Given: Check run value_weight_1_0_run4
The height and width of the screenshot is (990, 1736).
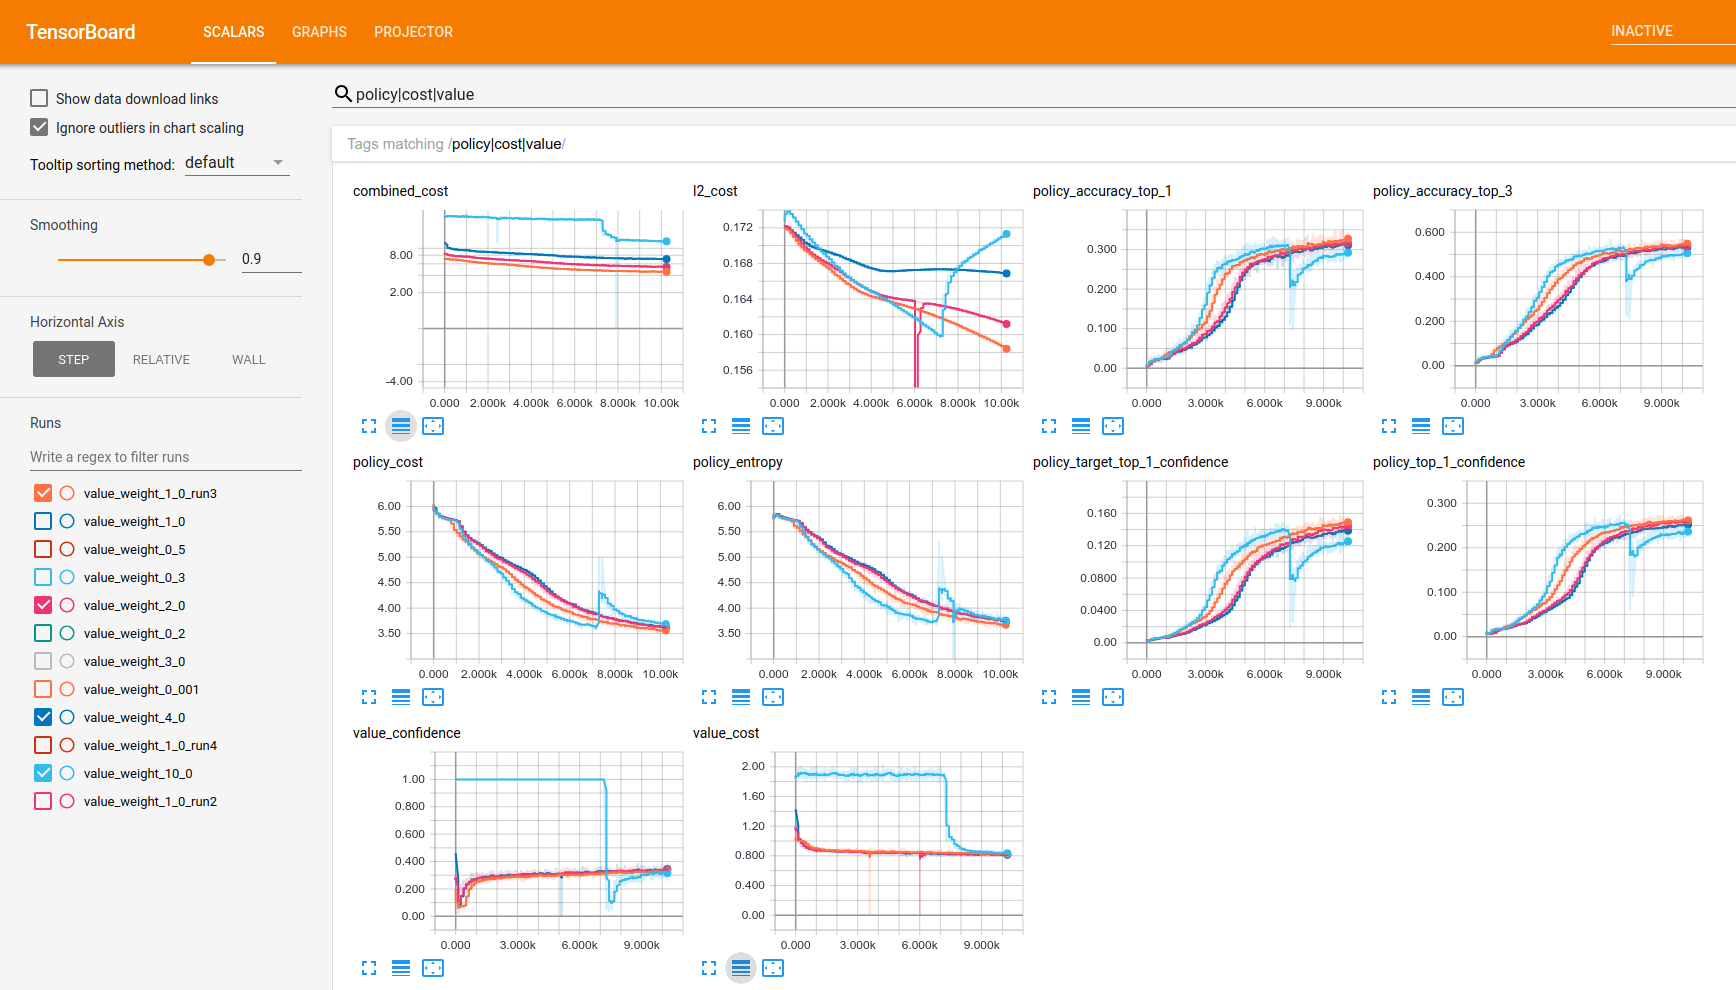Looking at the screenshot, I should [43, 745].
